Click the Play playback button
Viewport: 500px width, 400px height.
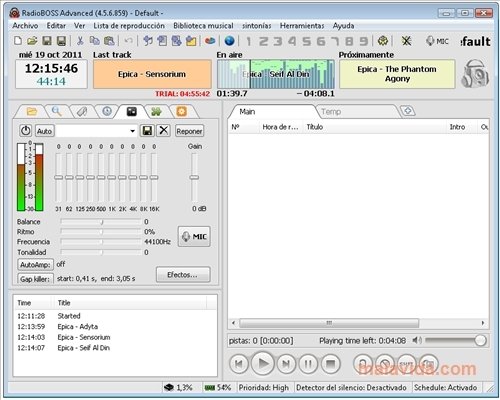pyautogui.click(x=263, y=364)
